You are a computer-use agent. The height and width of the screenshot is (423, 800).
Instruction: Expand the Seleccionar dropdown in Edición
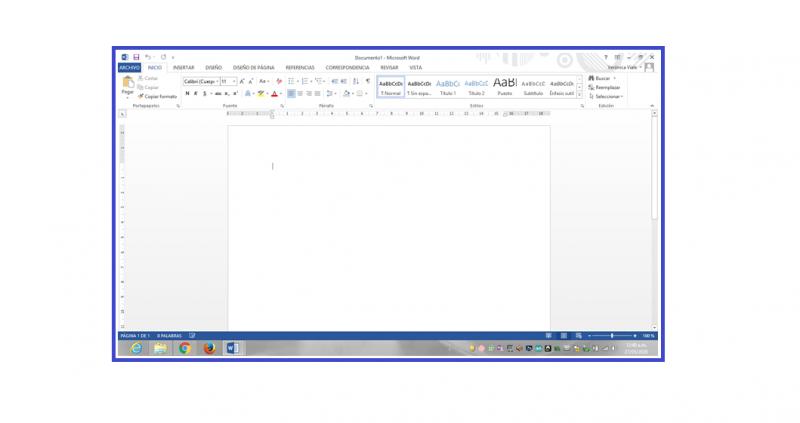[609, 96]
